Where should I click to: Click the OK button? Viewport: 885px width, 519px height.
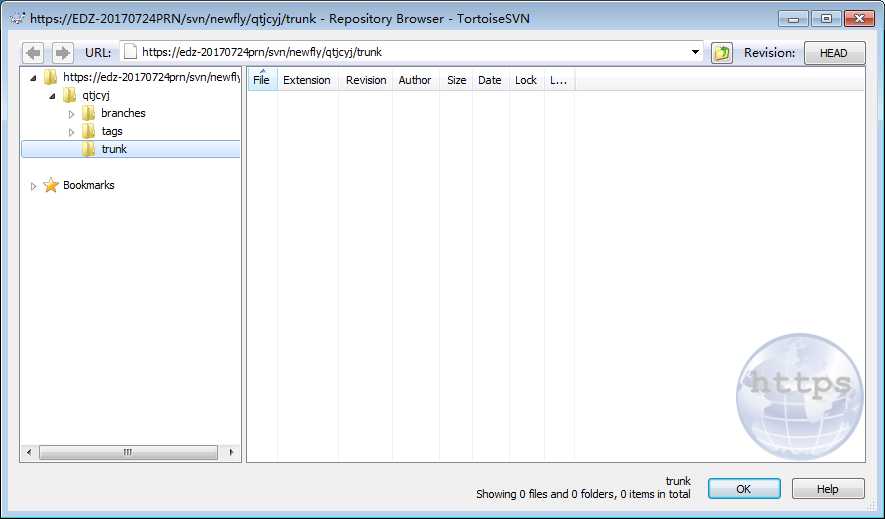pyautogui.click(x=744, y=489)
